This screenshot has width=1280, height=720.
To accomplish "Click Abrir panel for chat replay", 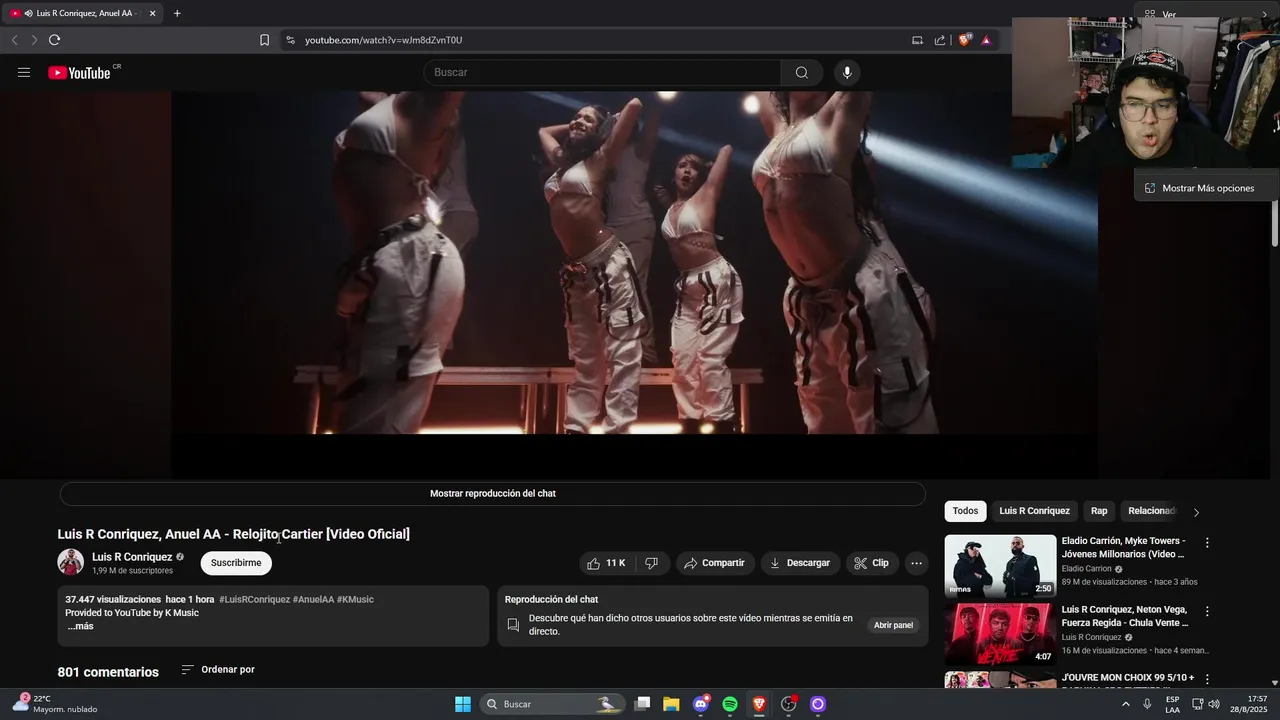I will point(894,625).
